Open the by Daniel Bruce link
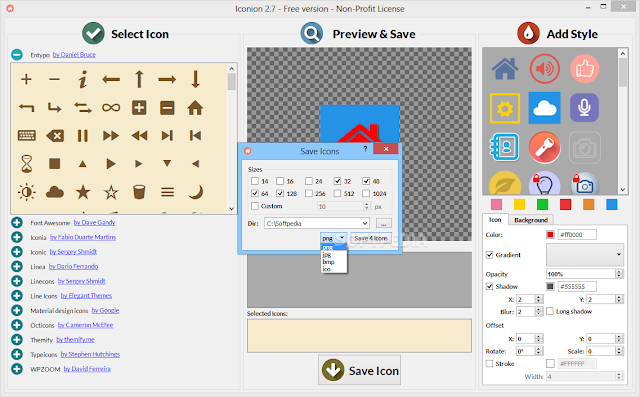The image size is (640, 397). [x=74, y=54]
